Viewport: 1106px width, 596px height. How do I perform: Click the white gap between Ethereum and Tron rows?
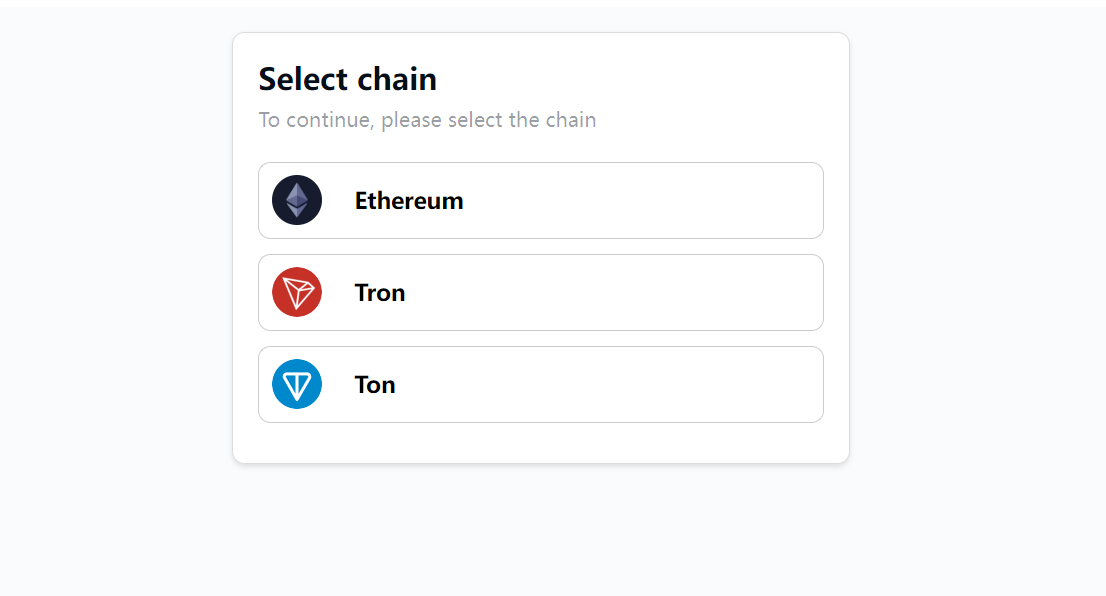click(540, 246)
